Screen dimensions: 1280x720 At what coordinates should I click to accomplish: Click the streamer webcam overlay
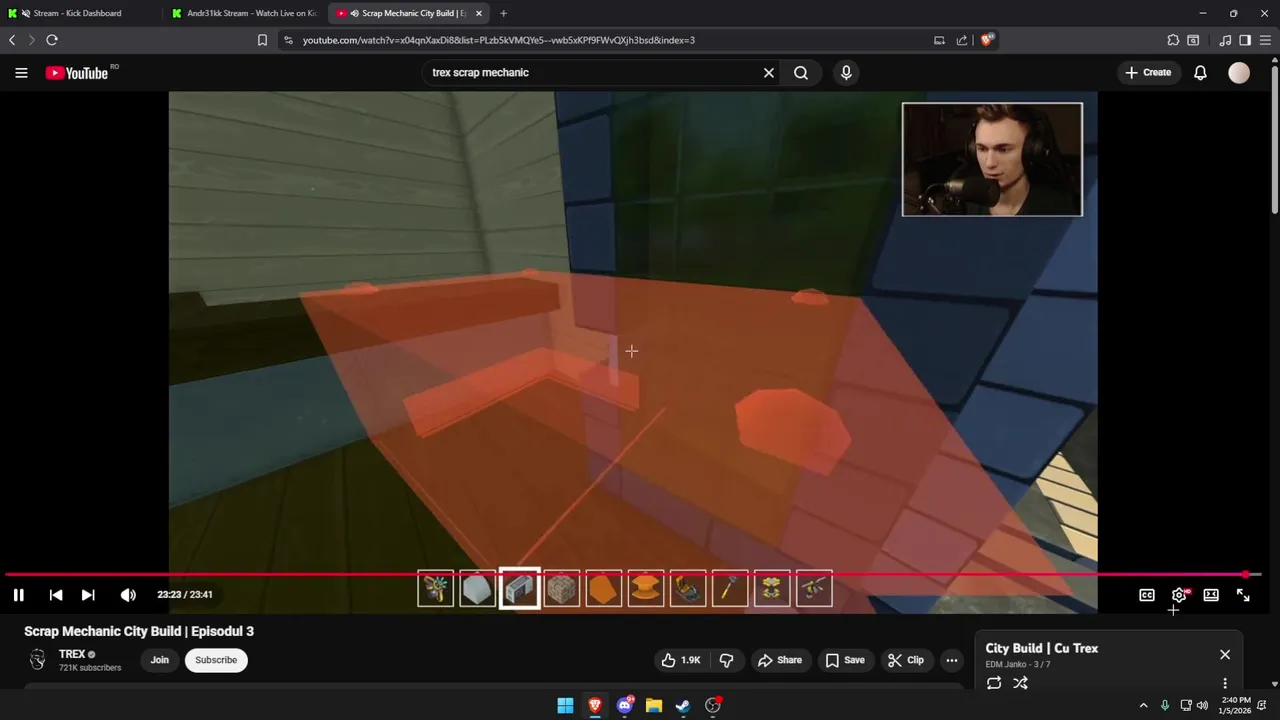point(992,159)
